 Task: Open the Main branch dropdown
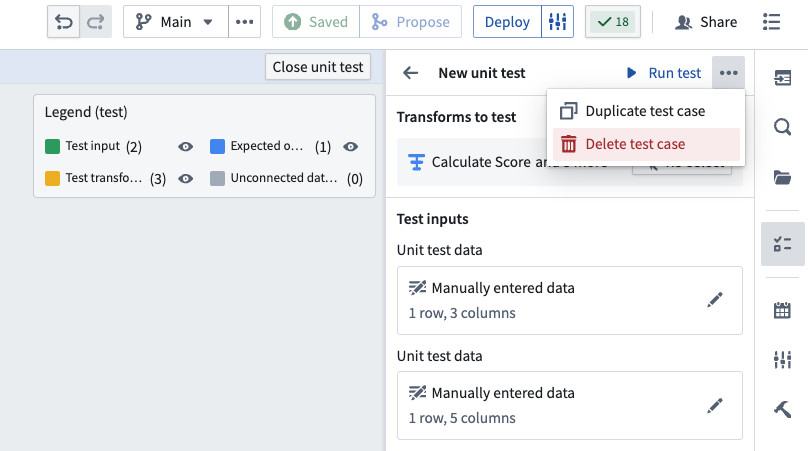(176, 22)
